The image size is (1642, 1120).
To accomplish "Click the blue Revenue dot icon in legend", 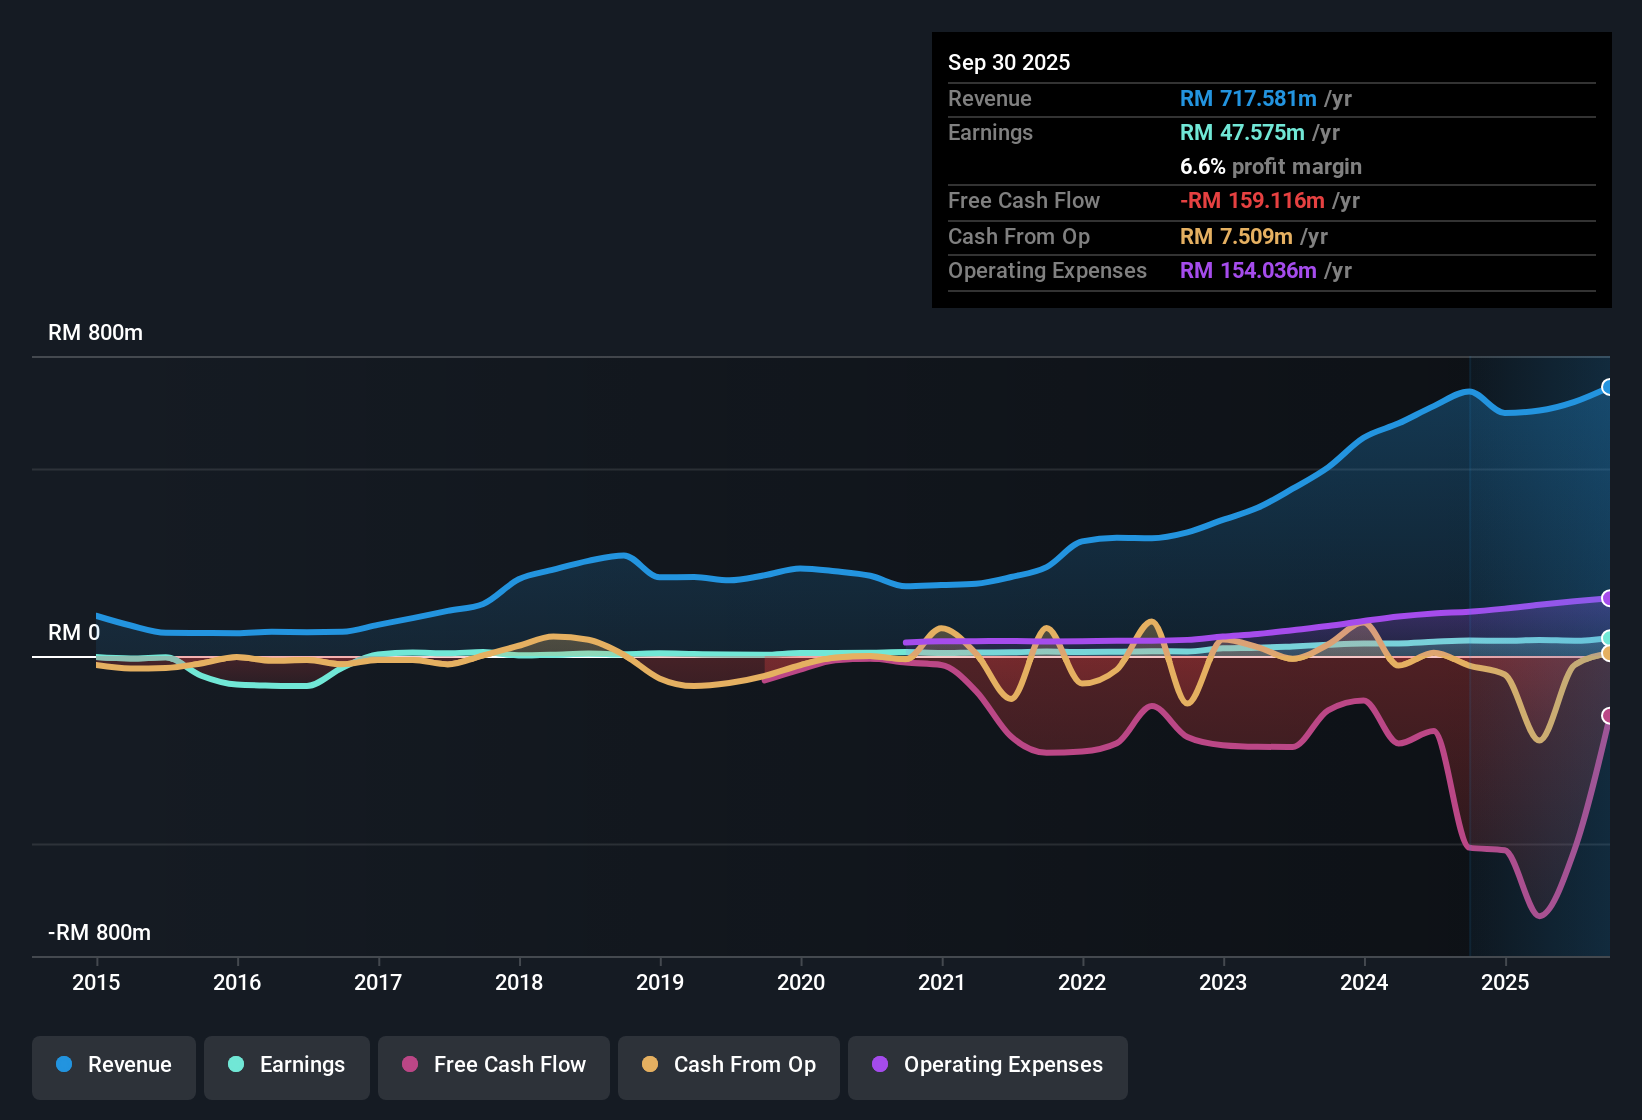I will coord(63,1065).
